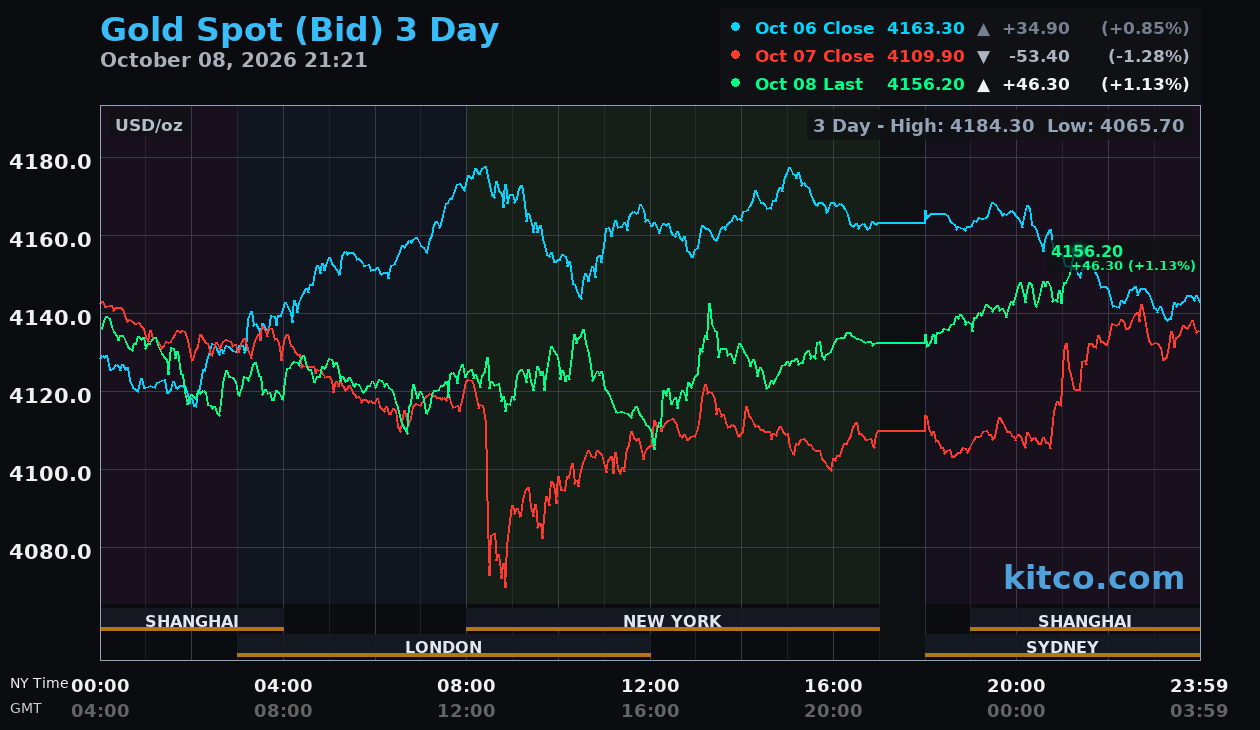Click the green 4156.20 last-price tag on chart

(1086, 251)
